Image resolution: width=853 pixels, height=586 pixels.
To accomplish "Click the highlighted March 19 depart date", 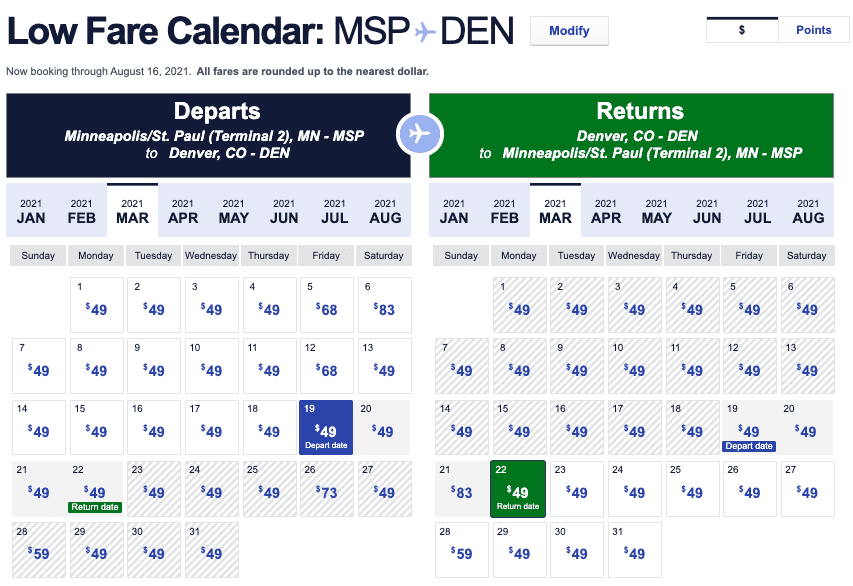I will (326, 427).
